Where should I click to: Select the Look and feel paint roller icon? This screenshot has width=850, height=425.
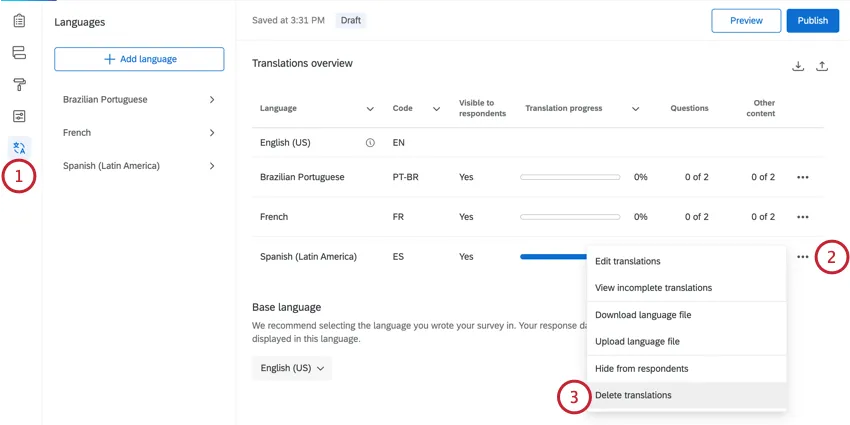(x=19, y=85)
